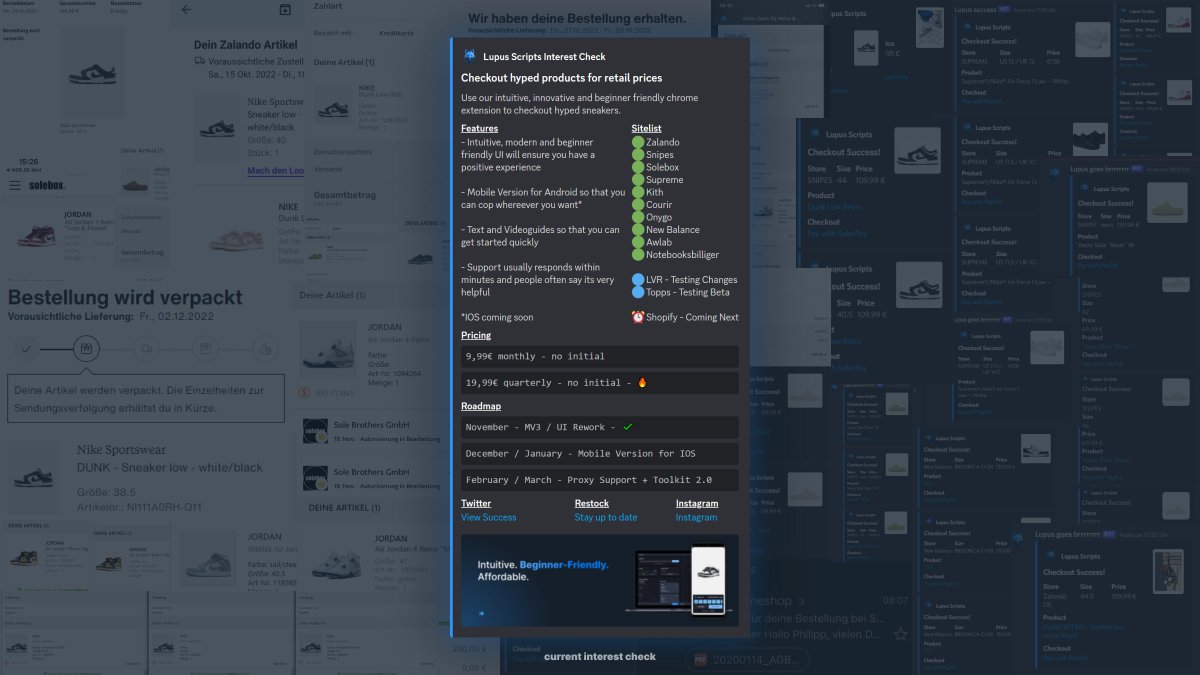Screen dimensions: 1200x675
Task: Open the Stay up to date link under Restock
Action: click(606, 517)
